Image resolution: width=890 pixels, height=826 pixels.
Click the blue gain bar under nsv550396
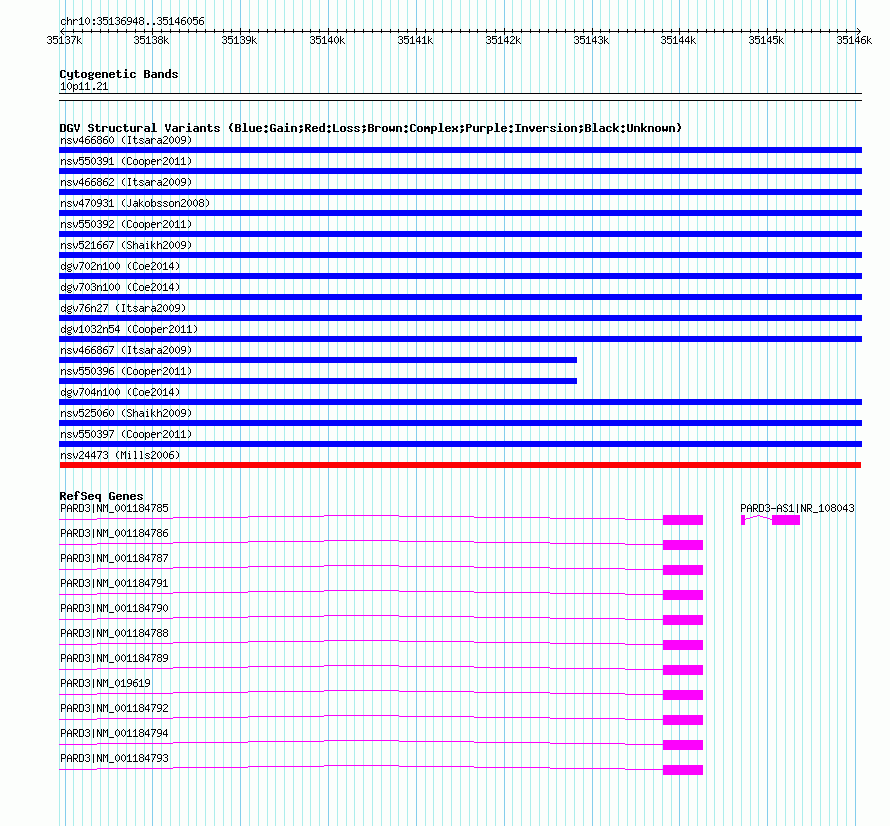coord(318,381)
